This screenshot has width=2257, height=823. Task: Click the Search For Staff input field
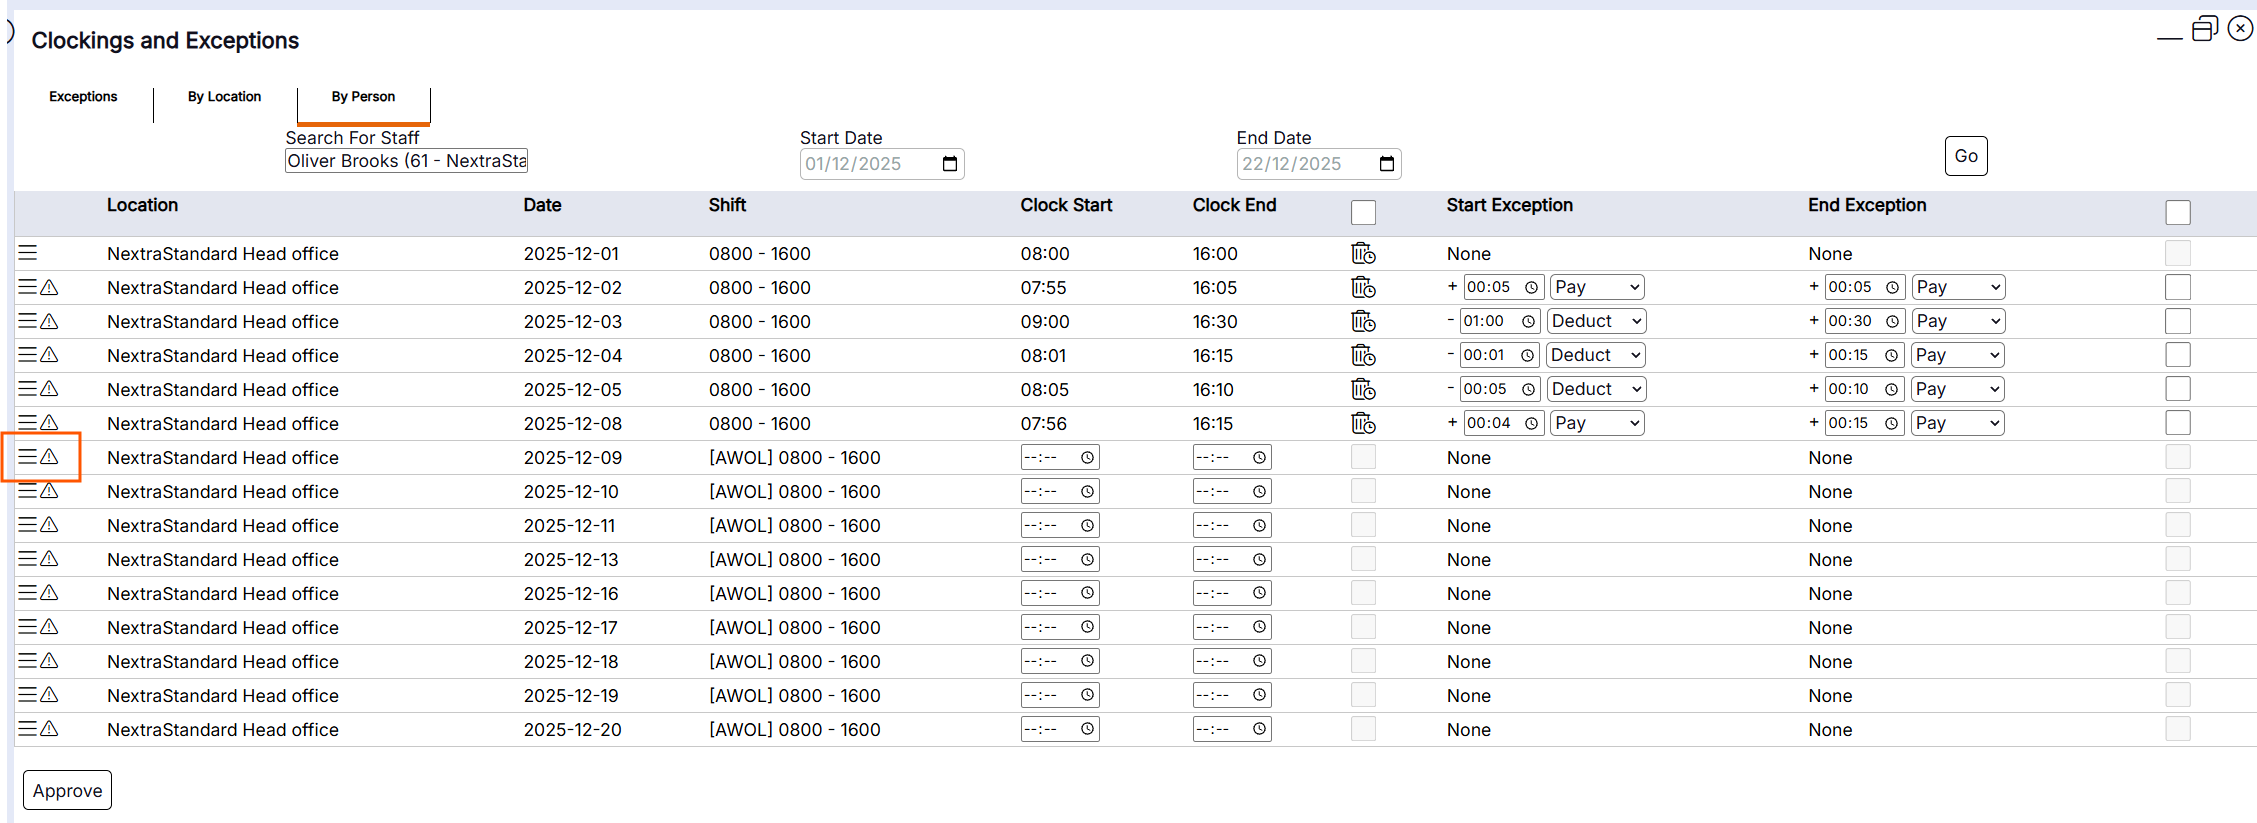406,161
